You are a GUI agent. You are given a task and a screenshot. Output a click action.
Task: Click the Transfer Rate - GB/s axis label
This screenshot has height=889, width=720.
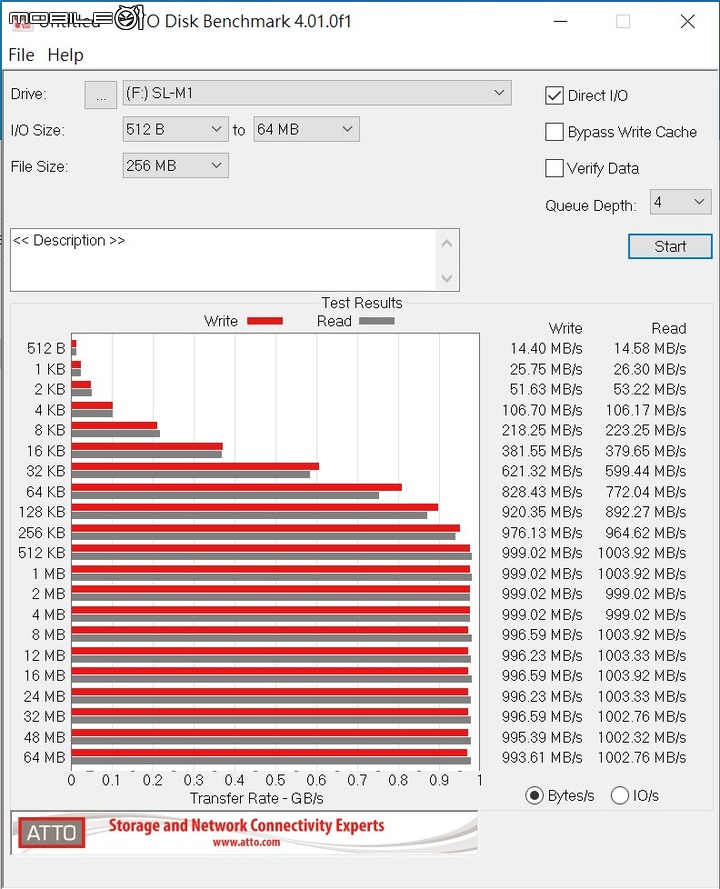256,798
